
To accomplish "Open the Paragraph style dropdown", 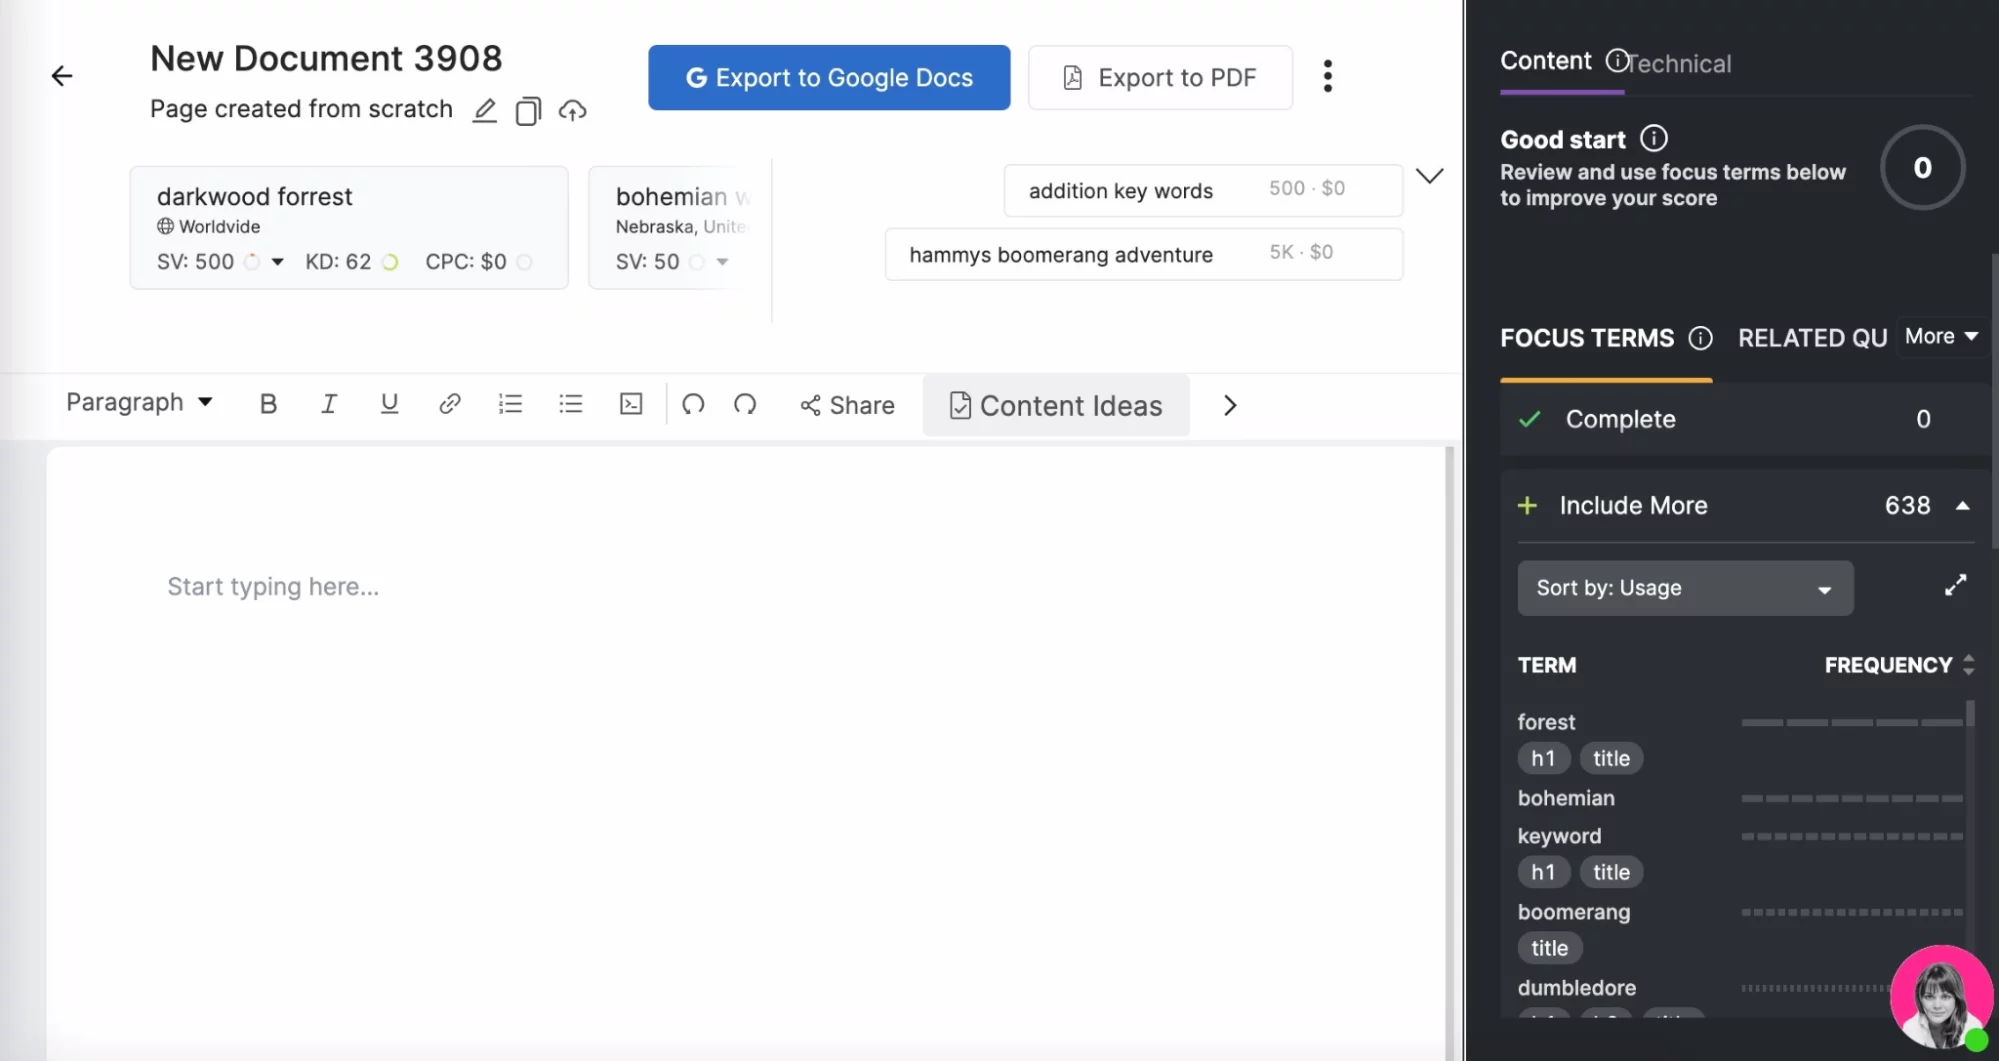I will tap(139, 402).
